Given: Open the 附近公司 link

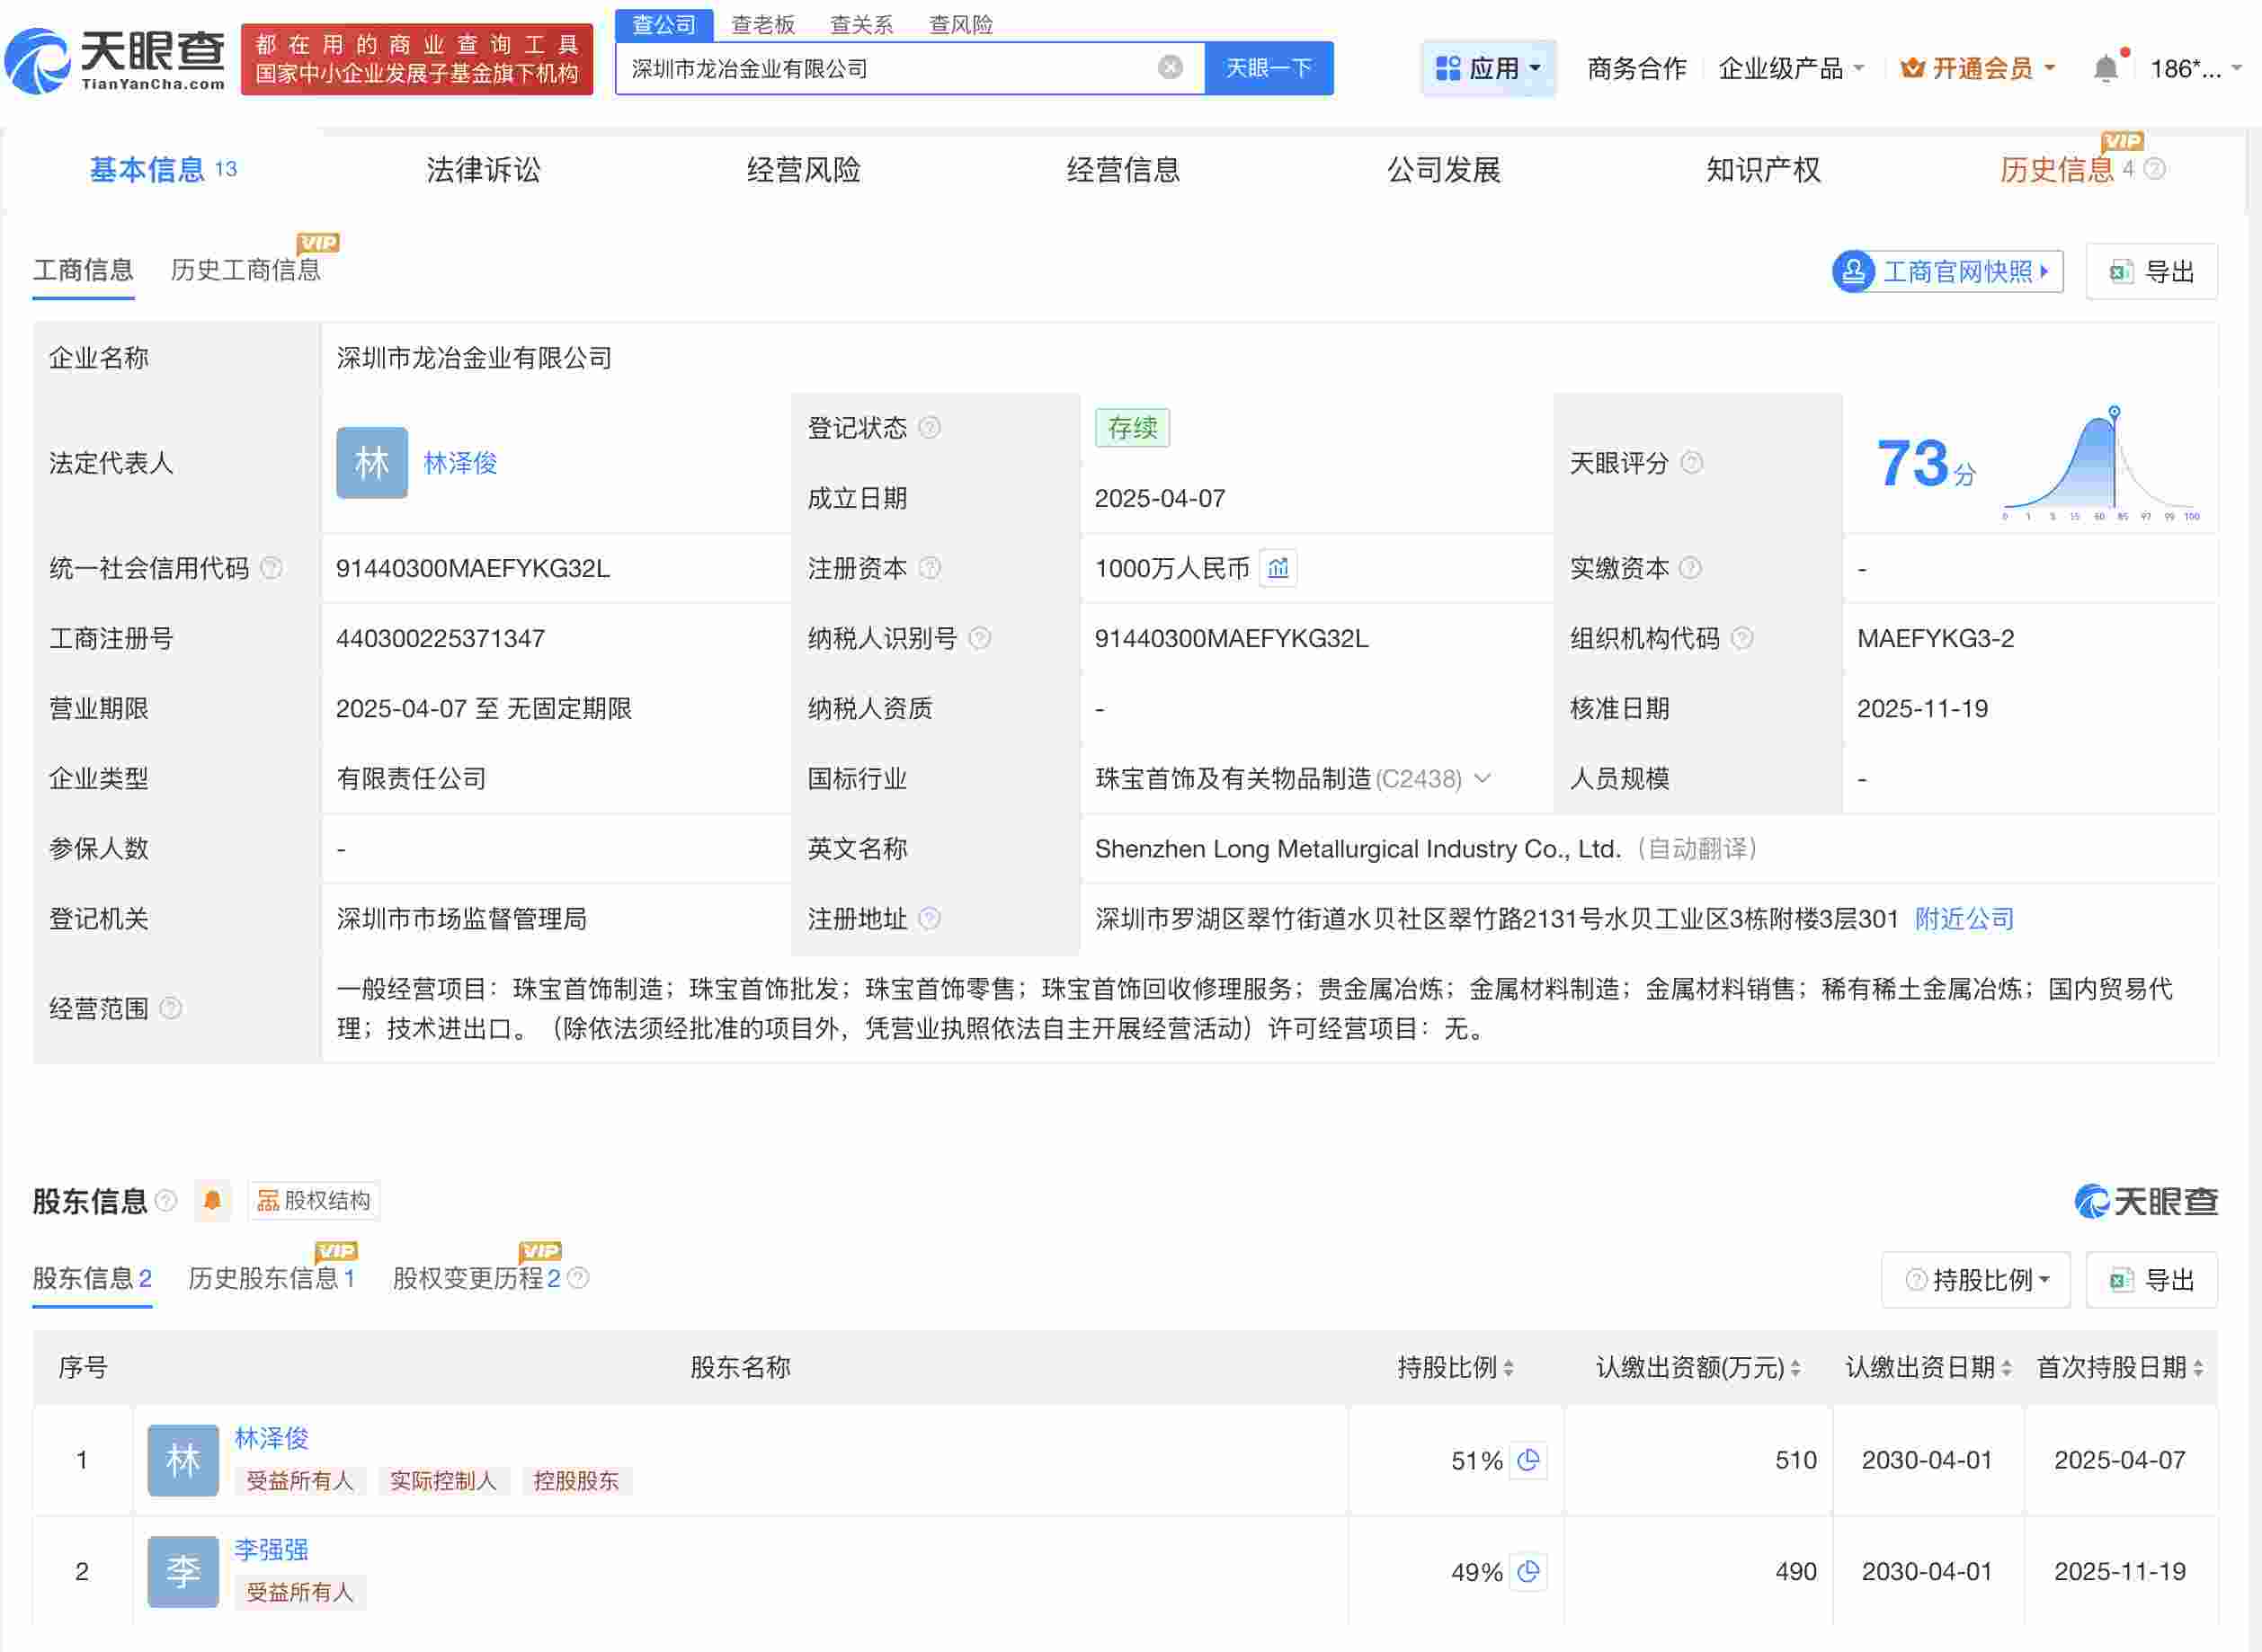Looking at the screenshot, I should (1962, 919).
